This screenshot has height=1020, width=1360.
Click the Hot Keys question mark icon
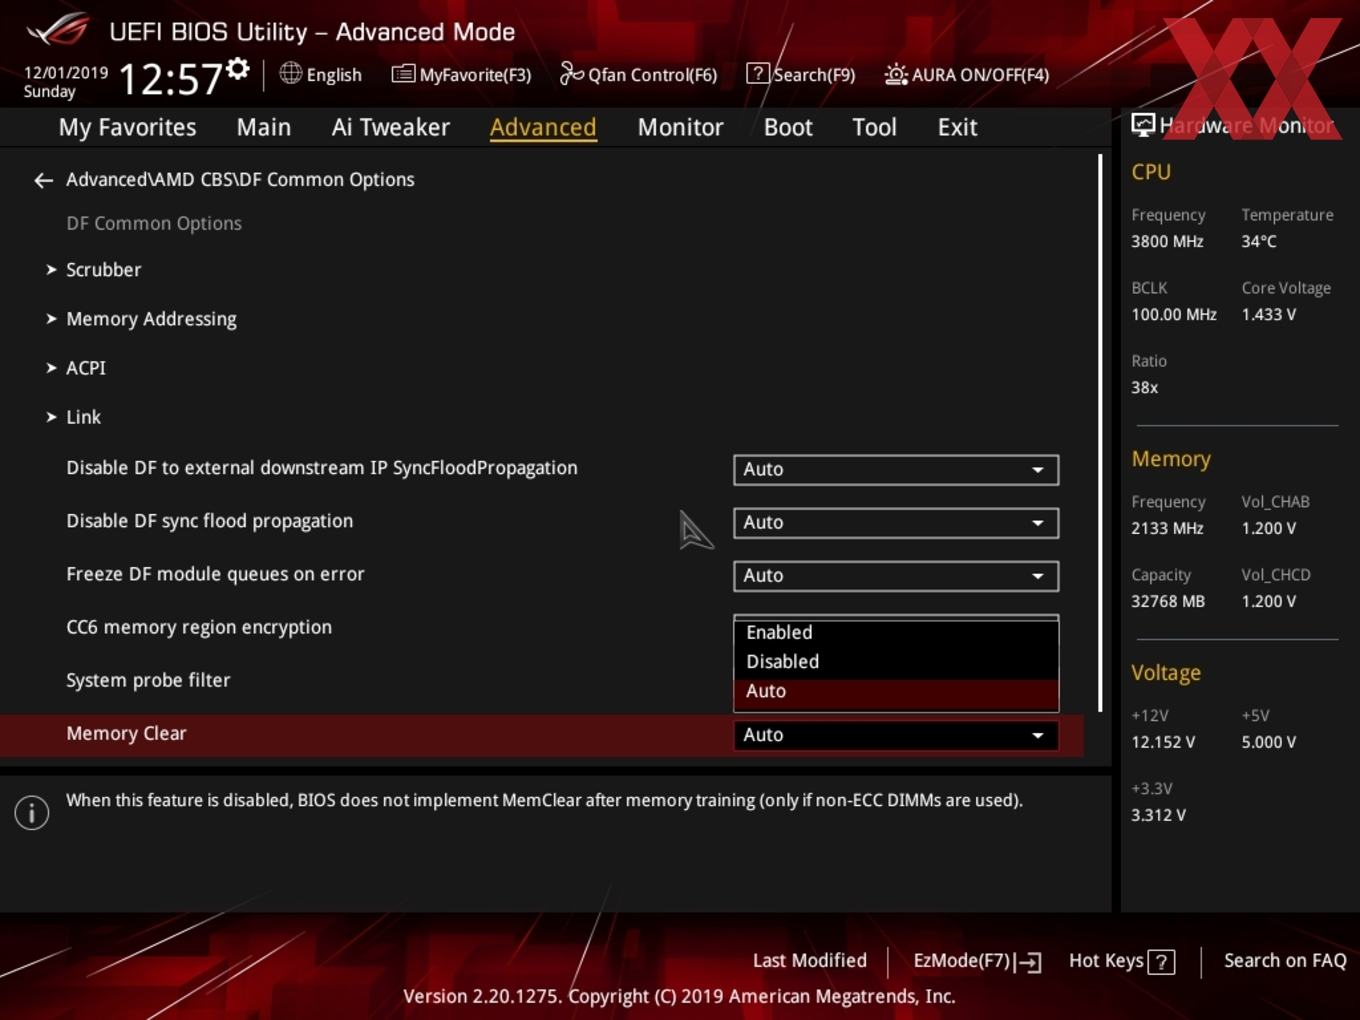click(1161, 962)
